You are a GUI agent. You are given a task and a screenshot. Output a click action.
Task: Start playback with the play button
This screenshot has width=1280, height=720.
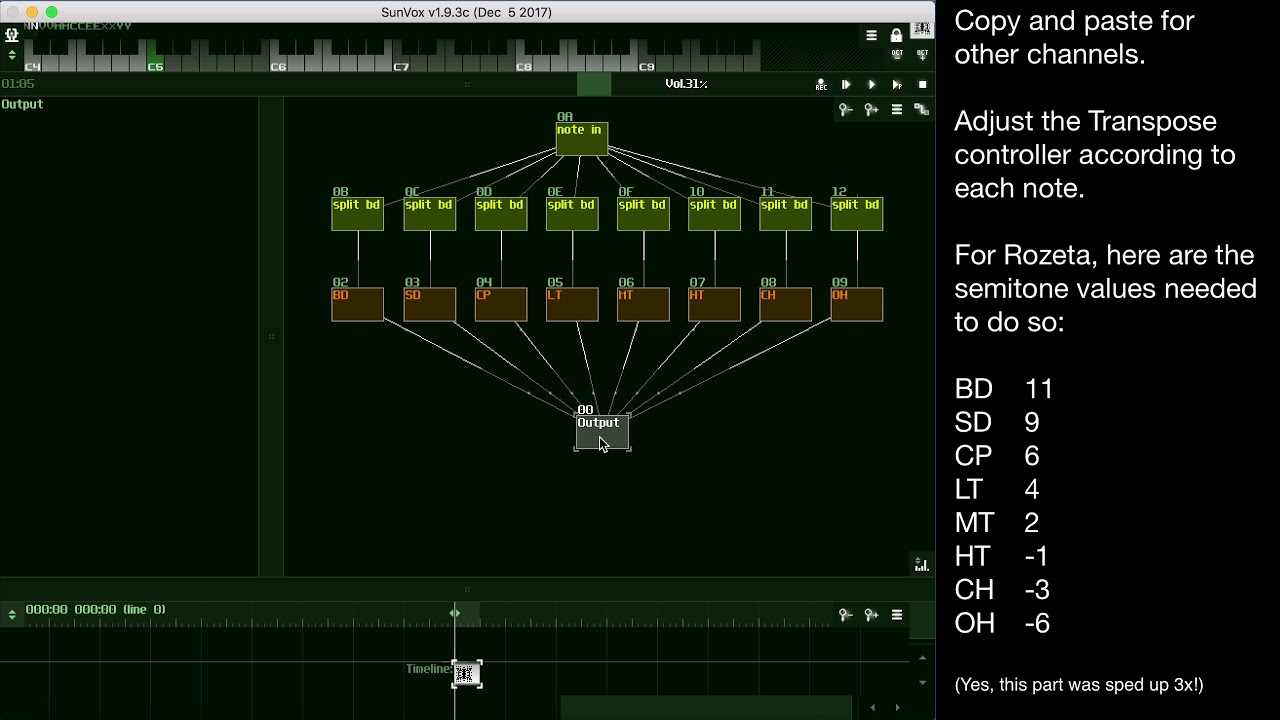click(x=871, y=85)
